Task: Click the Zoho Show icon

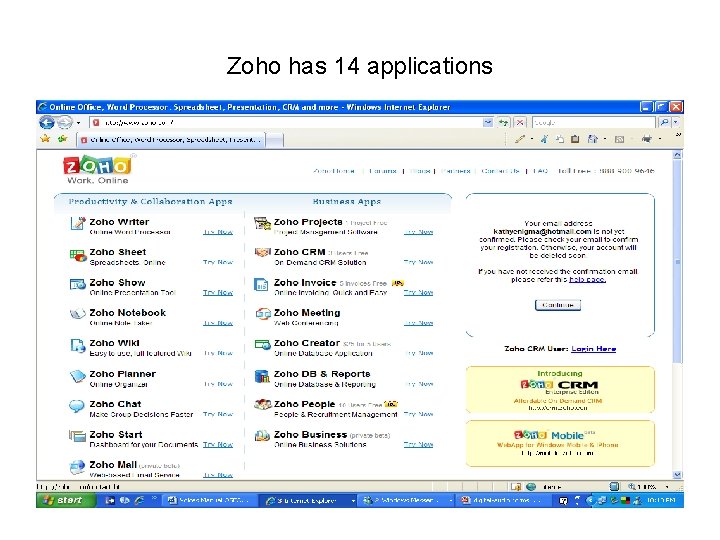Action: coord(78,285)
